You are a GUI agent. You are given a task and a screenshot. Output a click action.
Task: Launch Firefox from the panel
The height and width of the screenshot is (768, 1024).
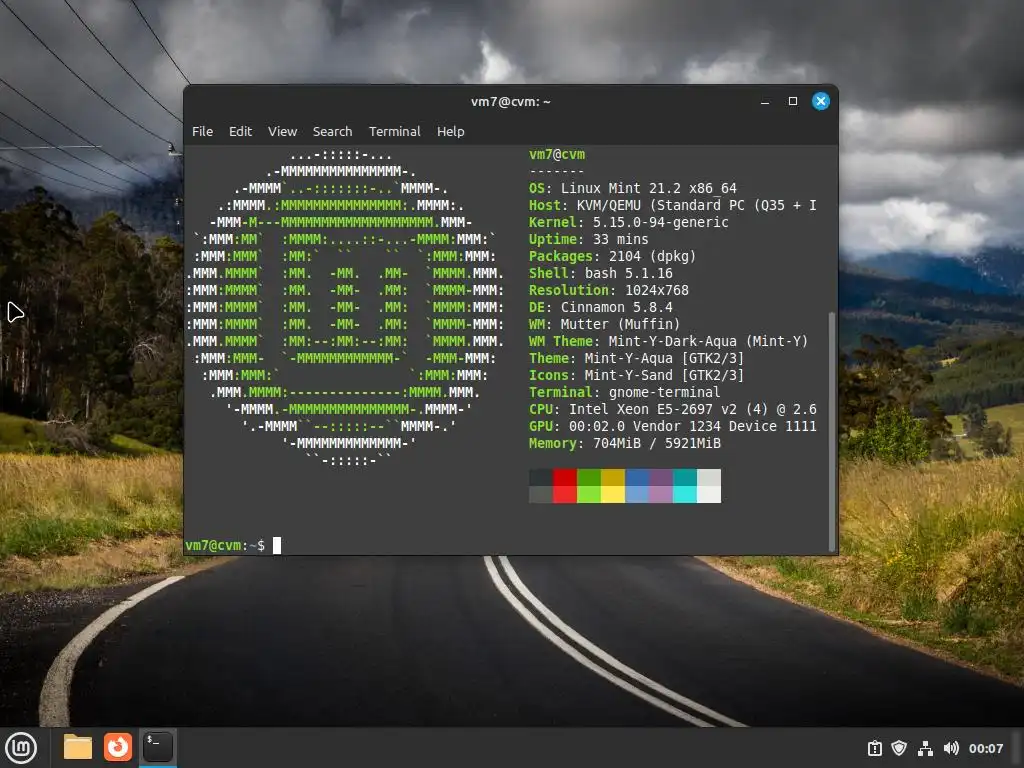(118, 747)
